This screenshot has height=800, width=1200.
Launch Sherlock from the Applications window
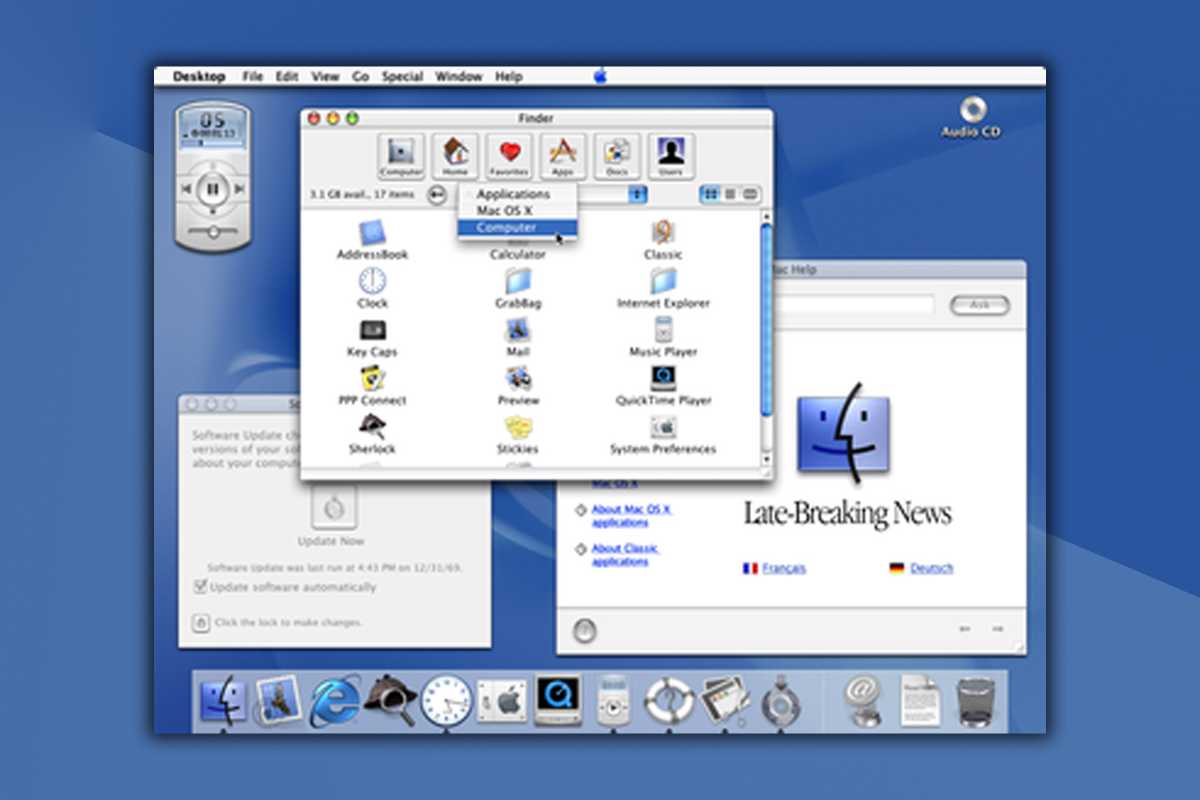[x=371, y=428]
